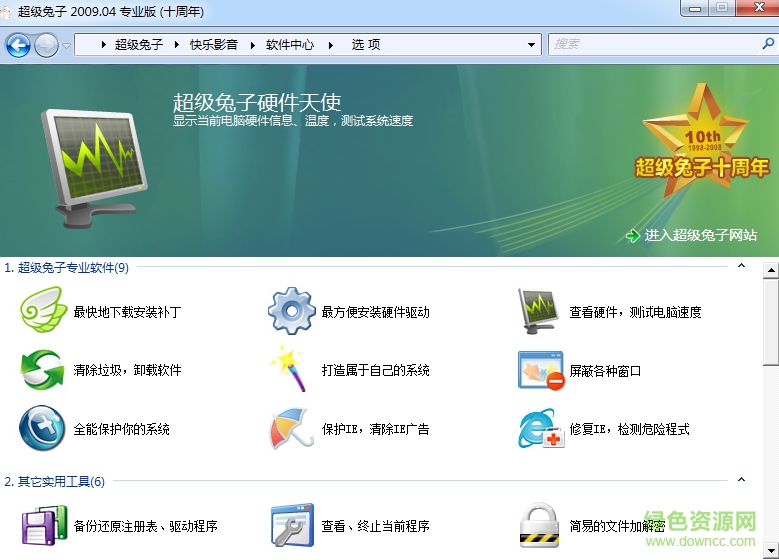This screenshot has width=779, height=560.
Task: Click the IE repair icon with first-aid kit
Action: pyautogui.click(x=542, y=428)
